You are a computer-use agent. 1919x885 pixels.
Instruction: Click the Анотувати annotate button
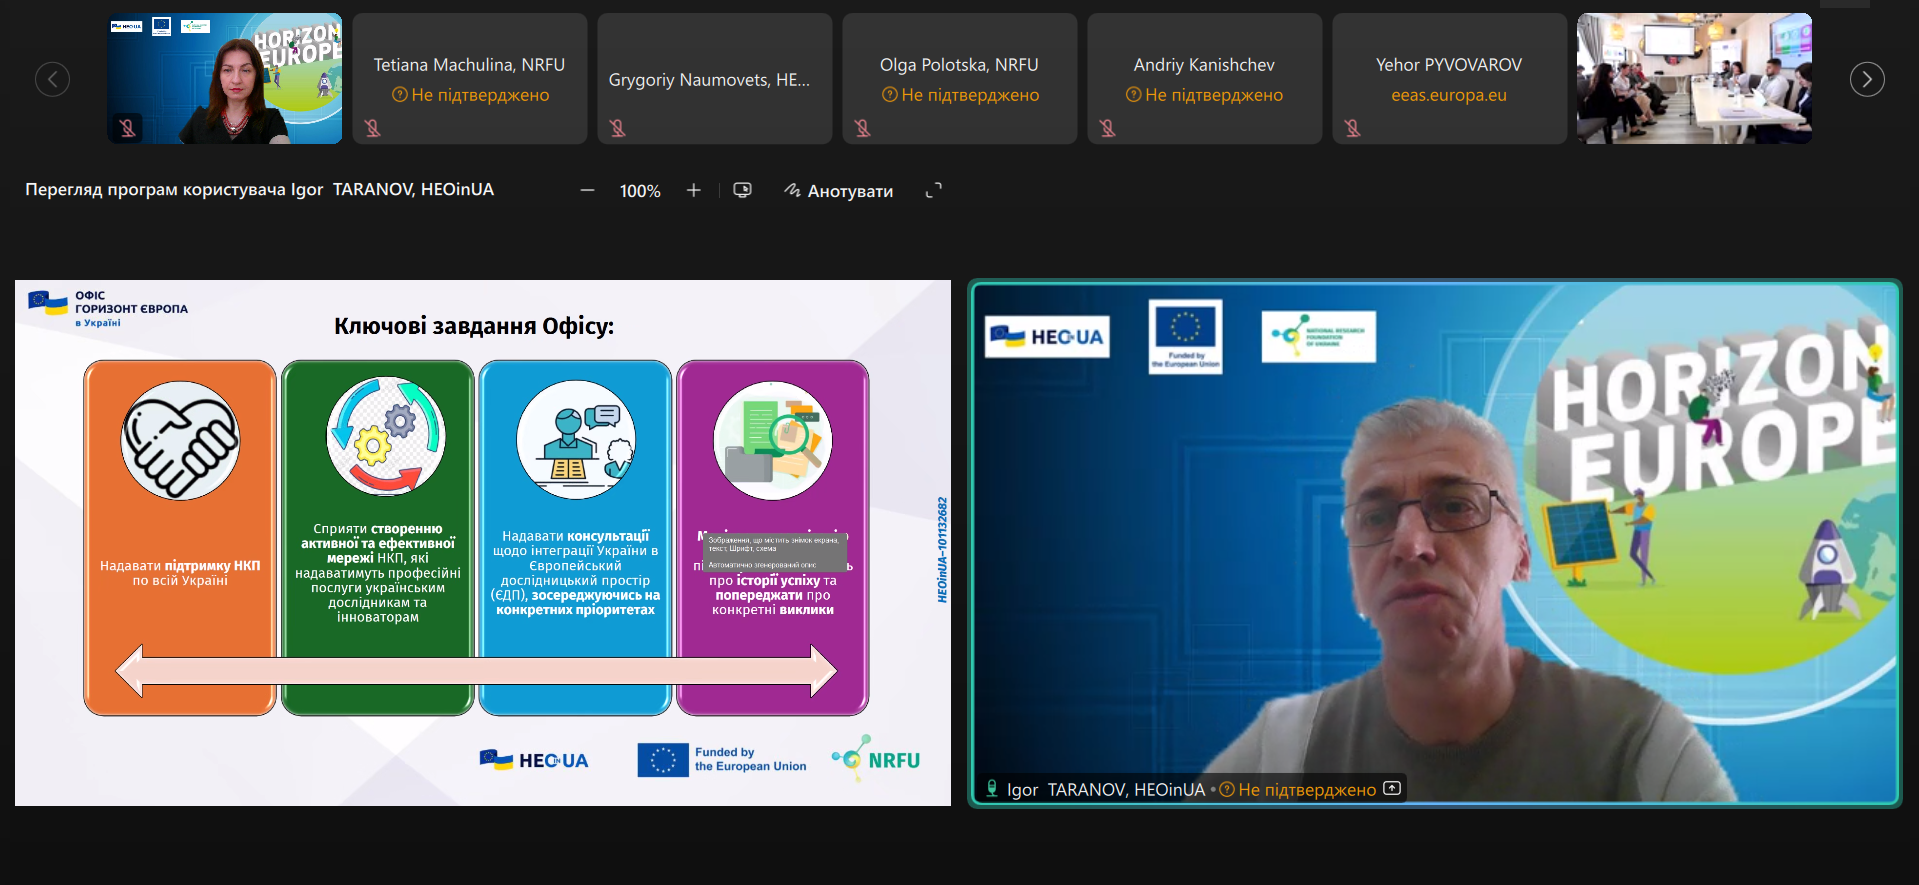point(839,190)
